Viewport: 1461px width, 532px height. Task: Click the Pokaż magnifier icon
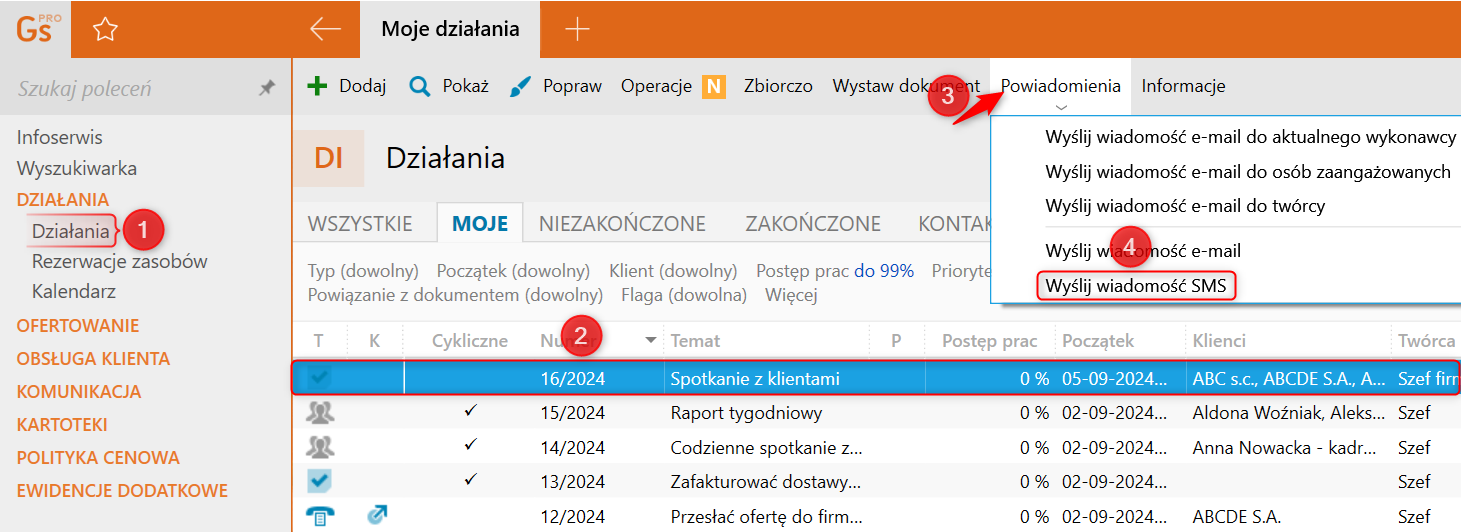[420, 86]
